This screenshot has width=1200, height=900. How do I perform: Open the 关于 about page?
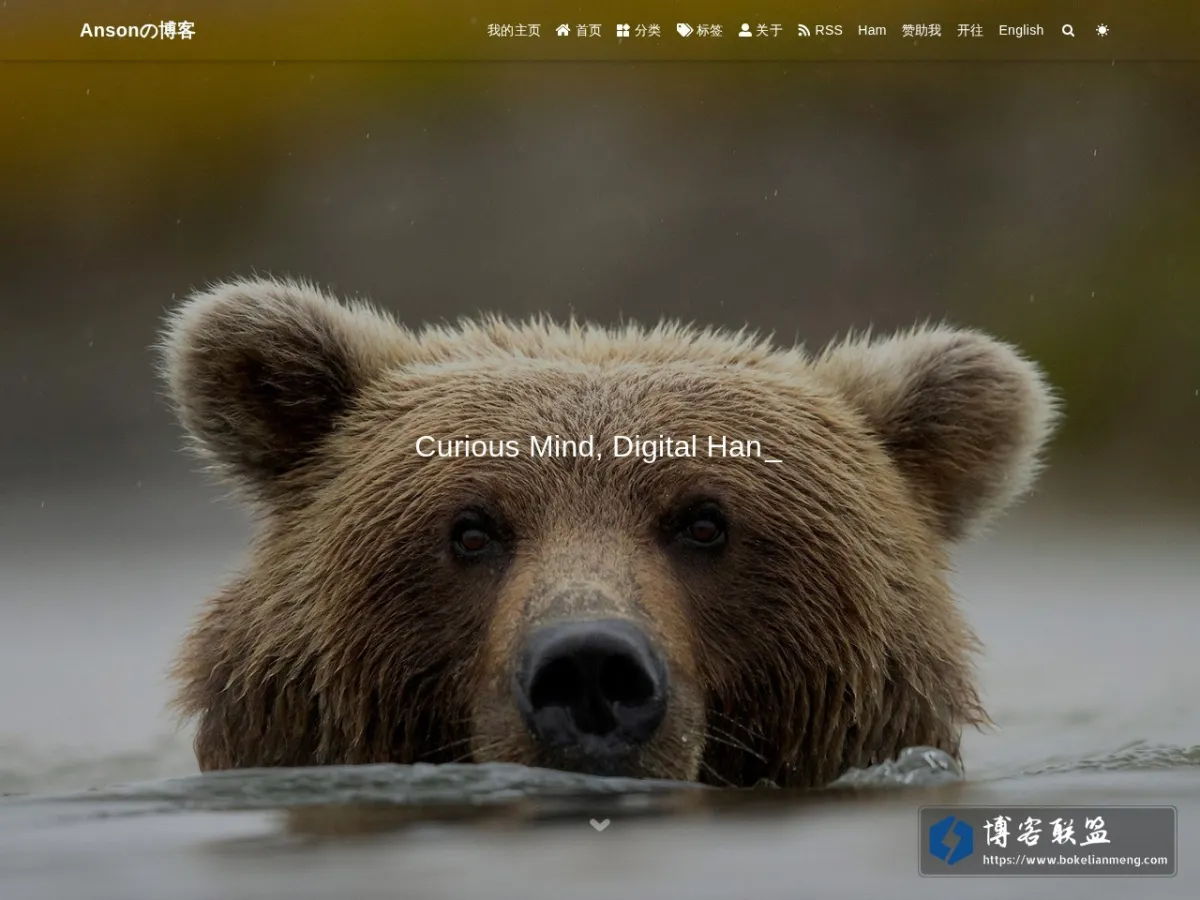tap(761, 30)
